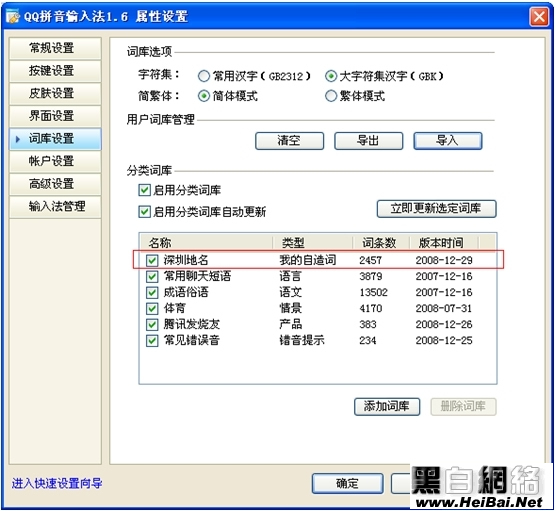This screenshot has width=556, height=511.
Task: Uncheck the 成语俗语 dictionary checkbox
Action: click(x=152, y=293)
